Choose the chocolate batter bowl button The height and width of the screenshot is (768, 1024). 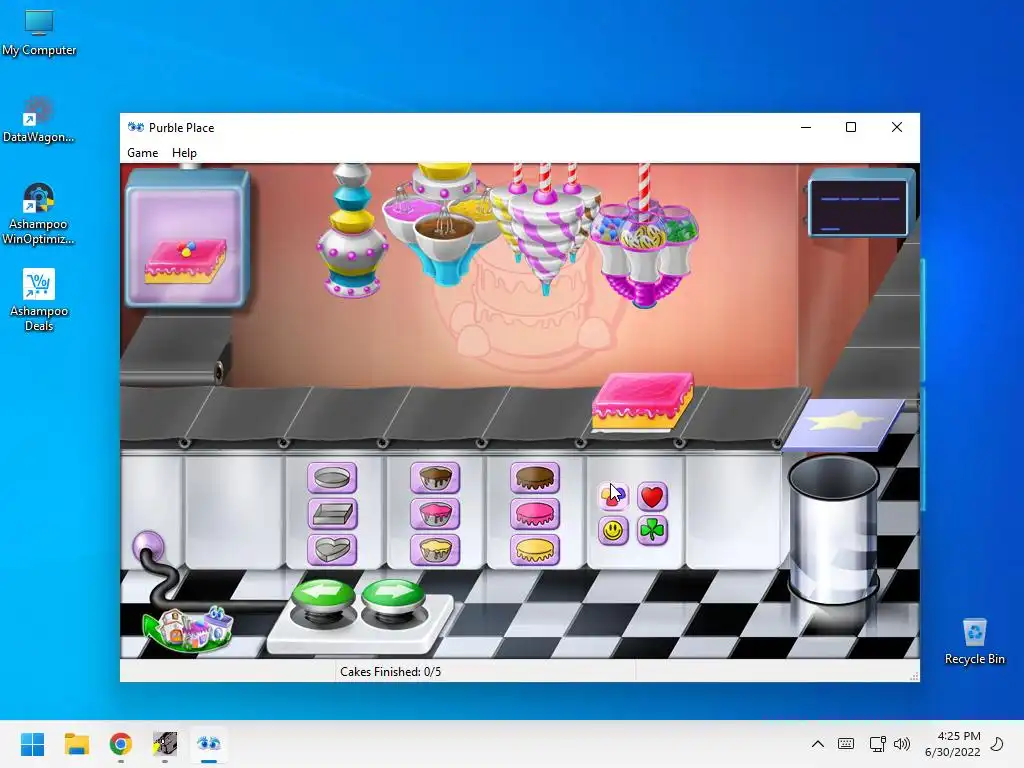pos(435,478)
